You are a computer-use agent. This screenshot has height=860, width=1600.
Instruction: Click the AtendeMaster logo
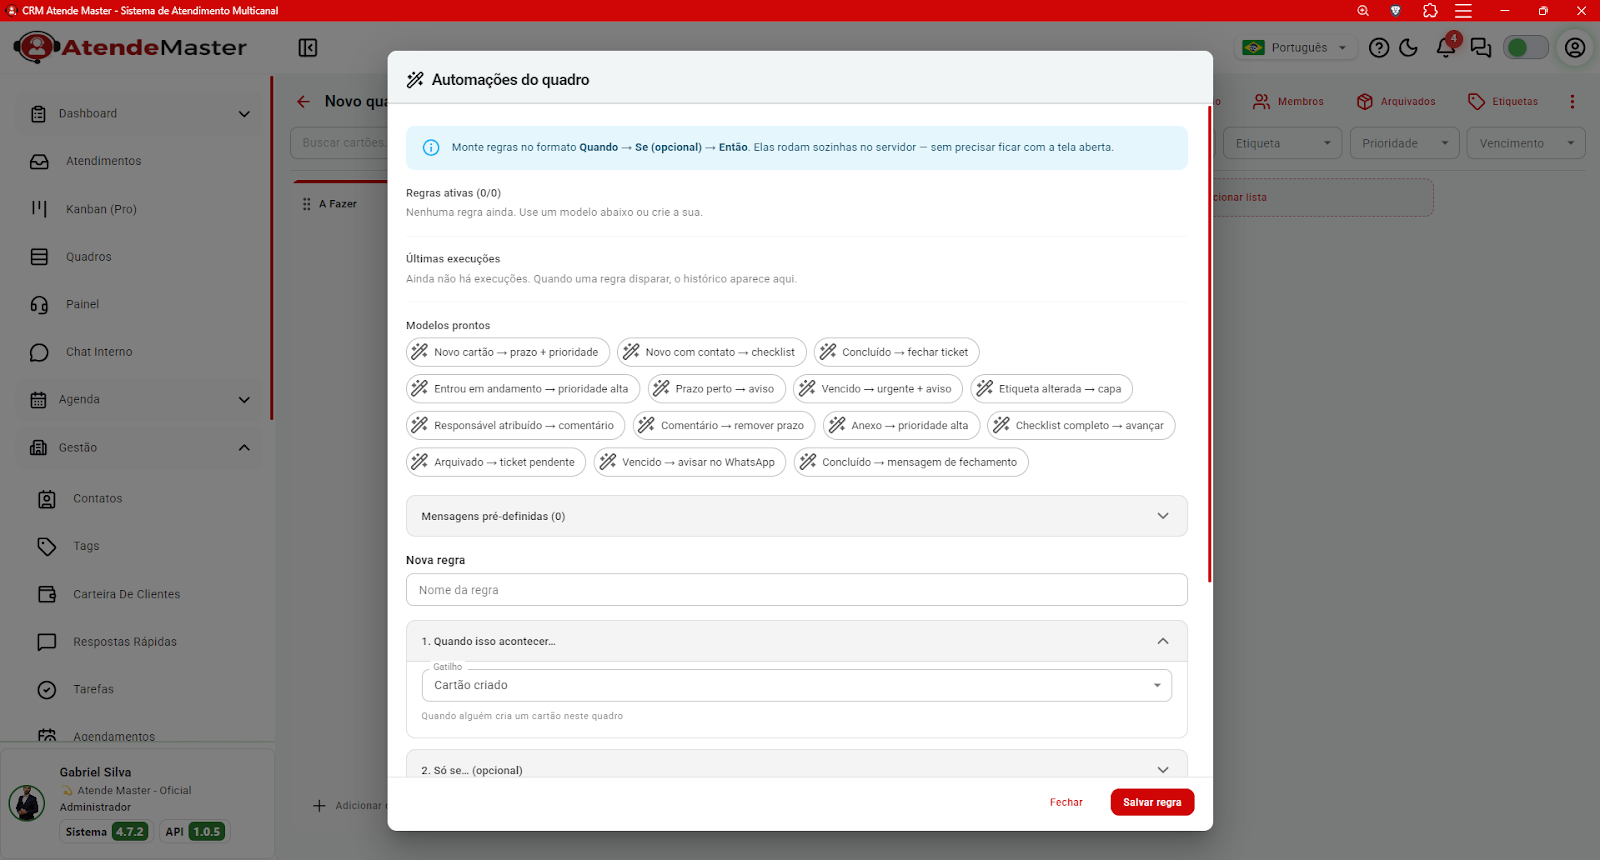(130, 47)
